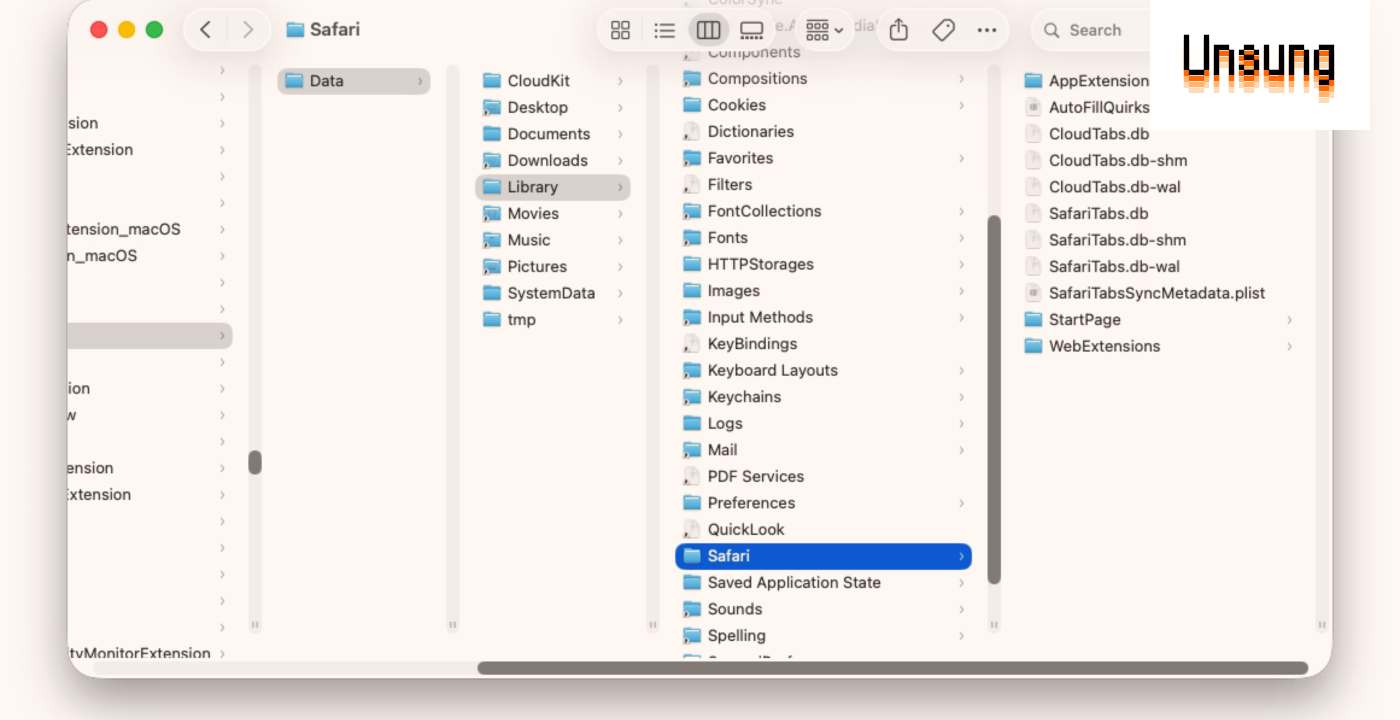Go forward with the right chevron
Viewport: 1400px width, 720px height.
(x=248, y=30)
